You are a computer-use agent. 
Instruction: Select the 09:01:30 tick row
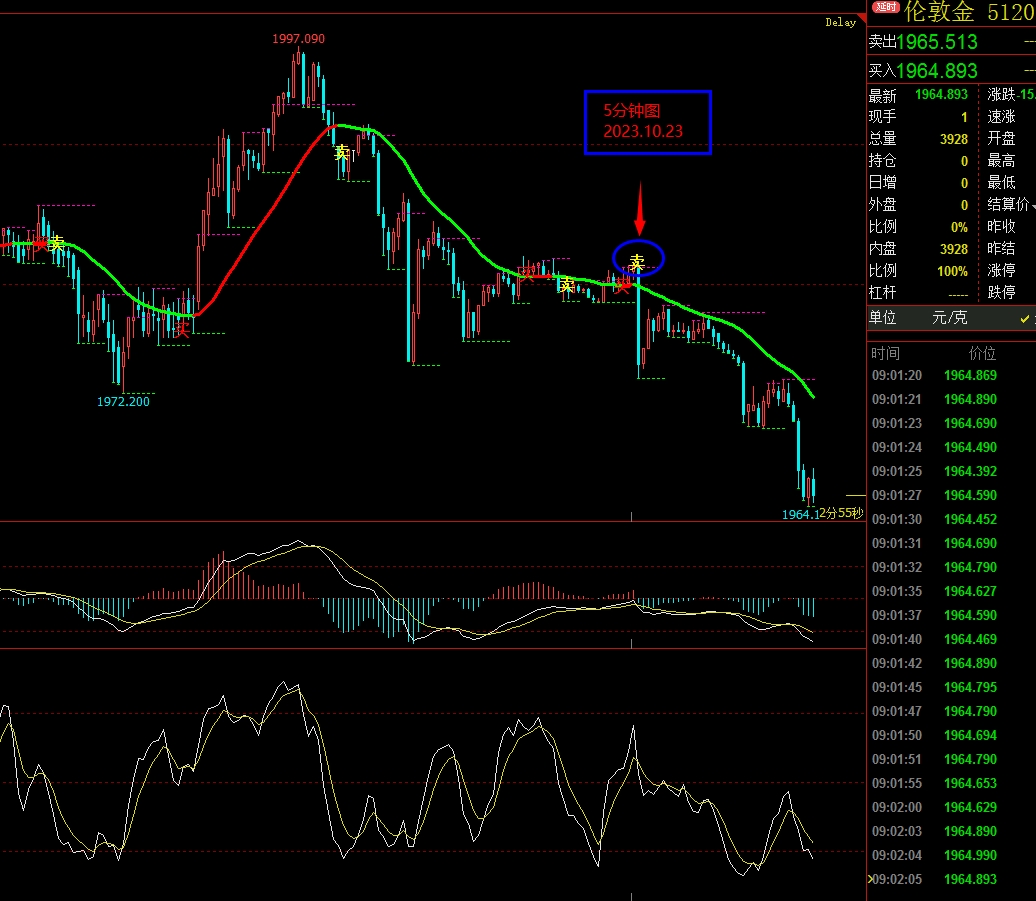click(x=951, y=519)
